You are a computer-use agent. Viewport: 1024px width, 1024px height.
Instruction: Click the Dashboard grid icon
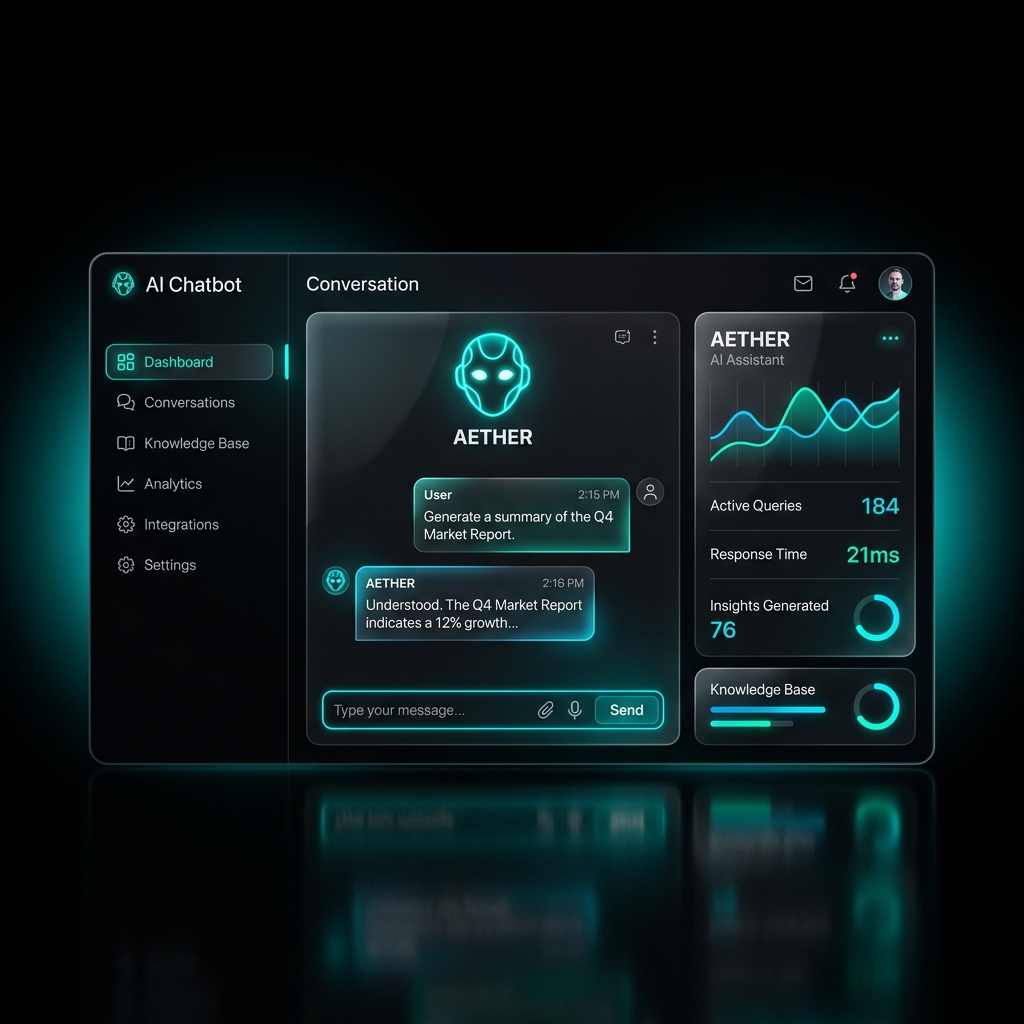[x=125, y=362]
